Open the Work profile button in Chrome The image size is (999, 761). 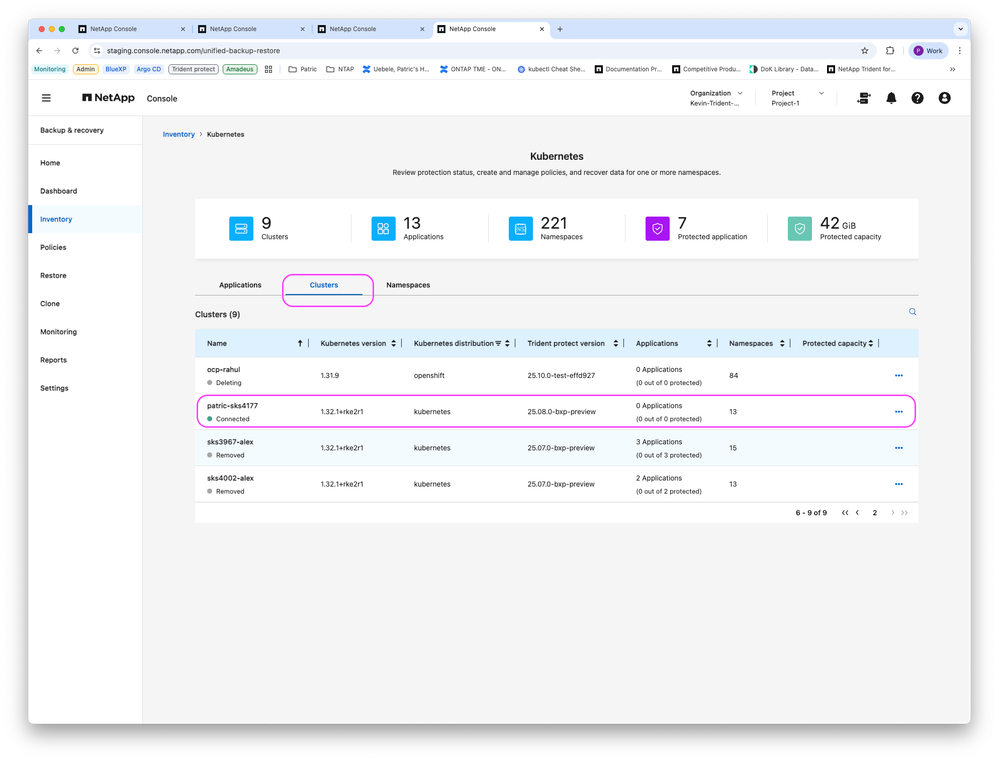[x=928, y=51]
